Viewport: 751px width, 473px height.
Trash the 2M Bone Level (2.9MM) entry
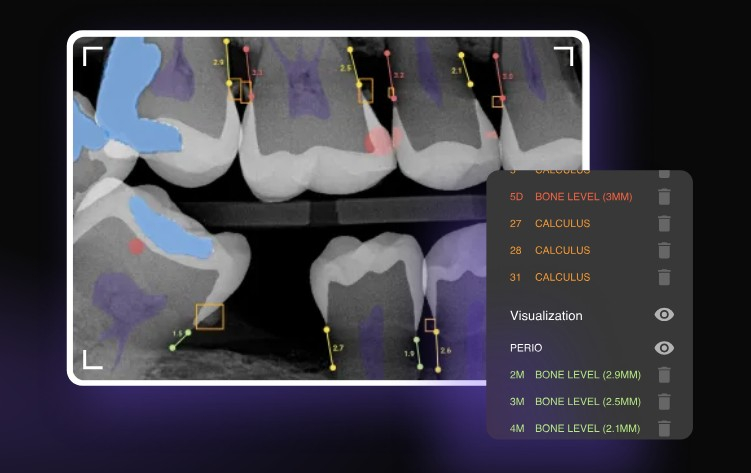click(664, 375)
